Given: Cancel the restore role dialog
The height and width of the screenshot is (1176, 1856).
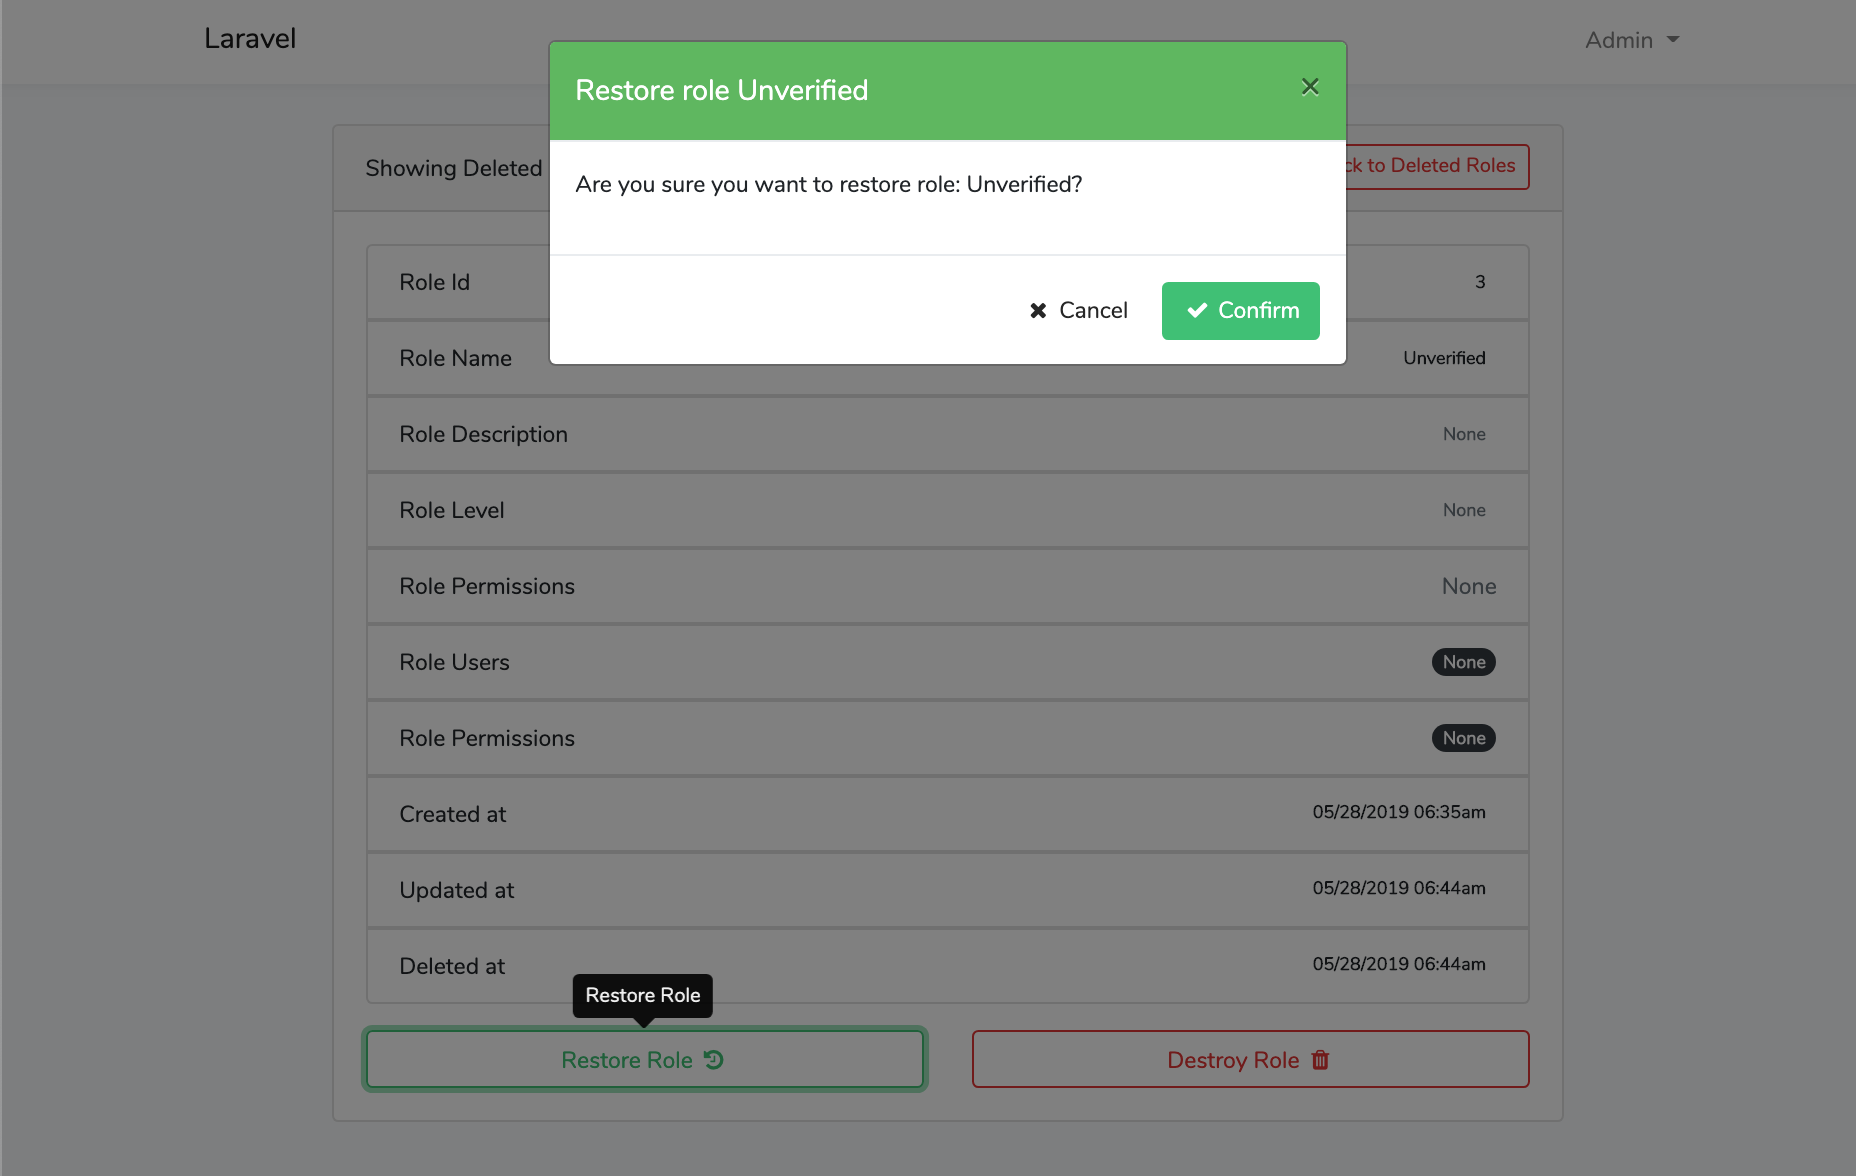Looking at the screenshot, I should click(x=1078, y=311).
